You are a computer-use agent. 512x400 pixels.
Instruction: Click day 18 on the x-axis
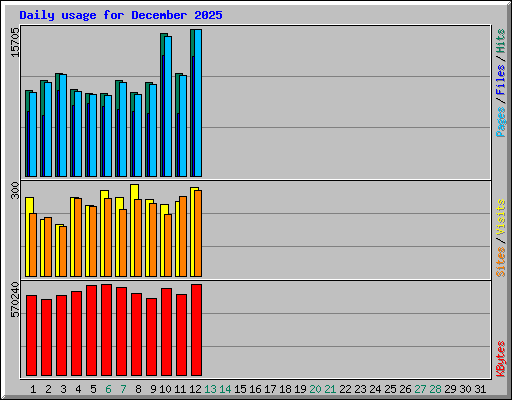tap(285, 389)
